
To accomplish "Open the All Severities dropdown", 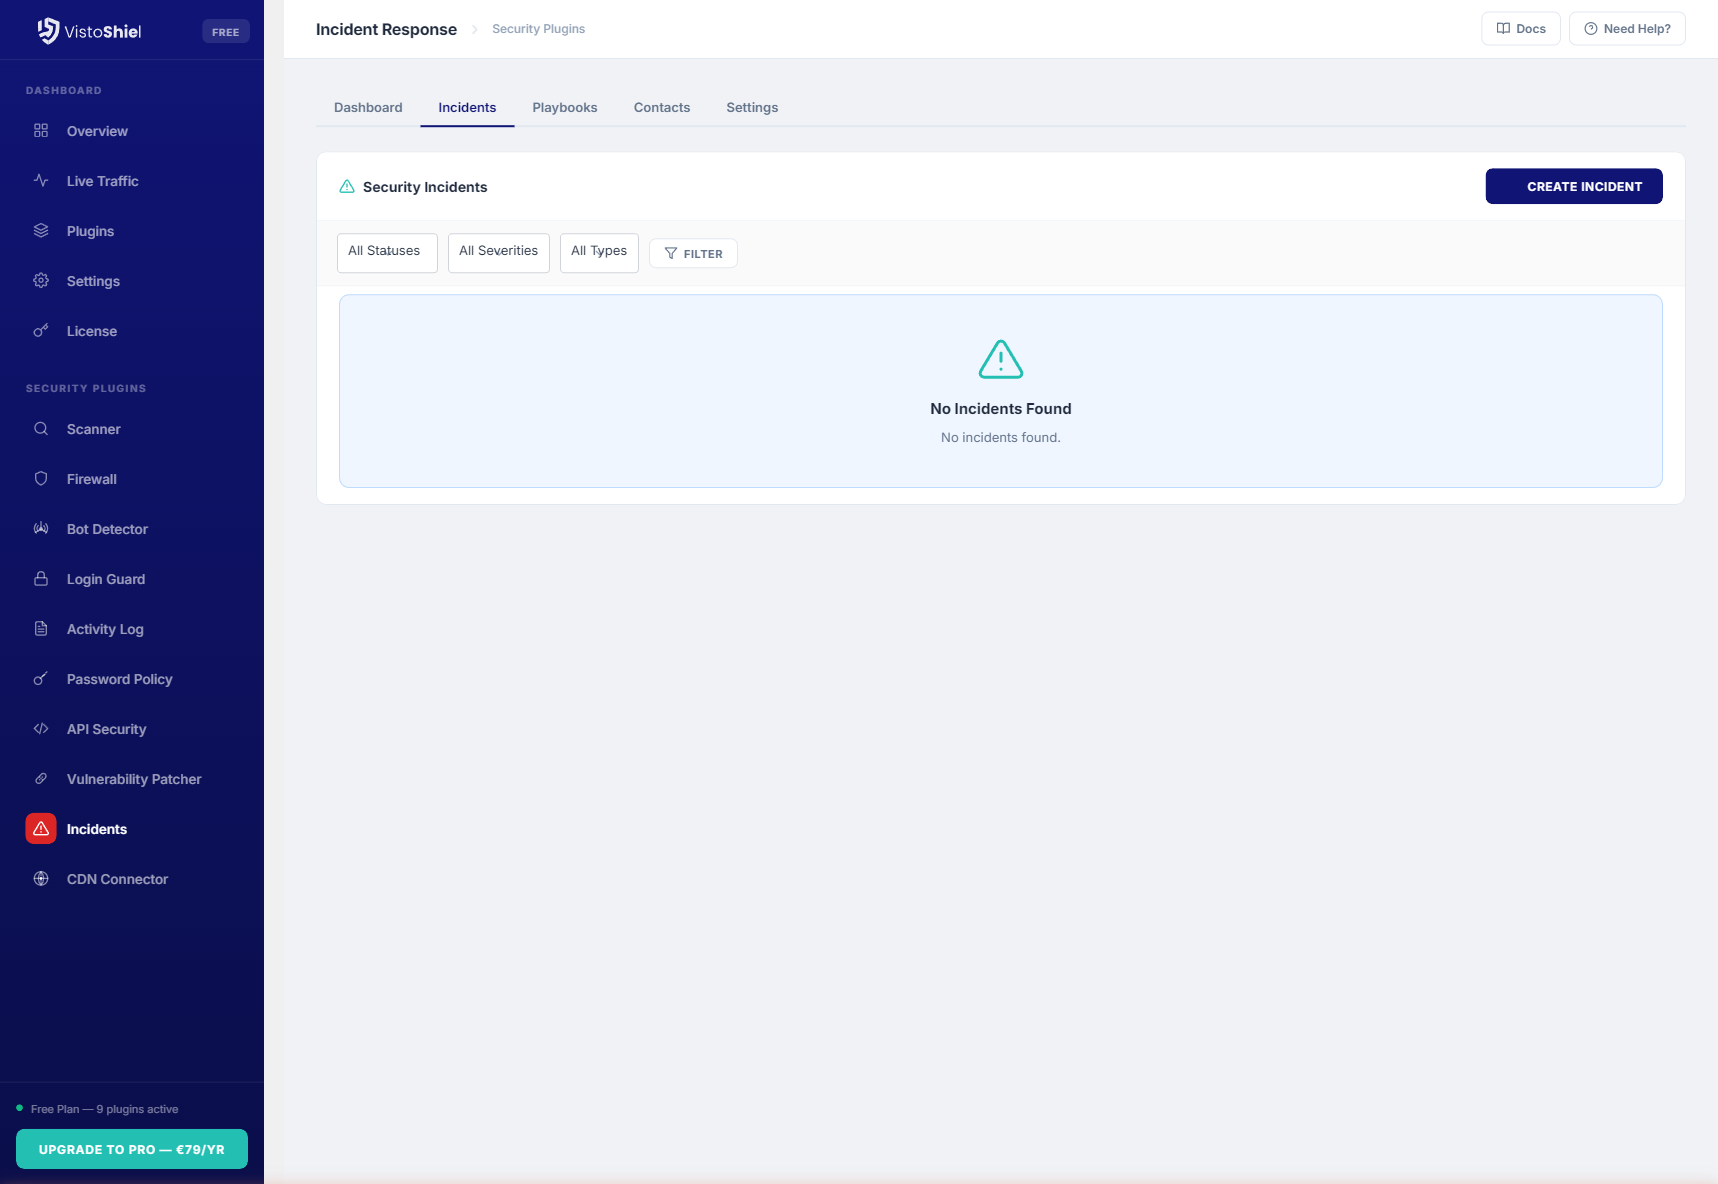I will [x=499, y=252].
